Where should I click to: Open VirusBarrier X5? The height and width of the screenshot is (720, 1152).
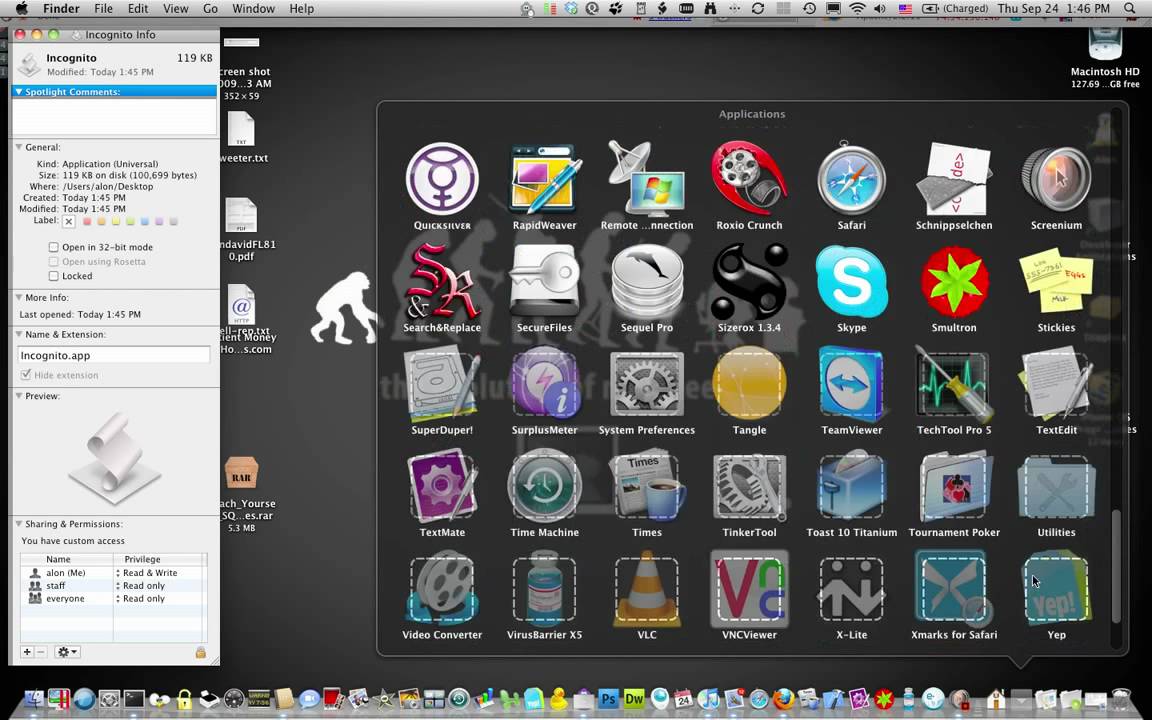click(x=544, y=588)
